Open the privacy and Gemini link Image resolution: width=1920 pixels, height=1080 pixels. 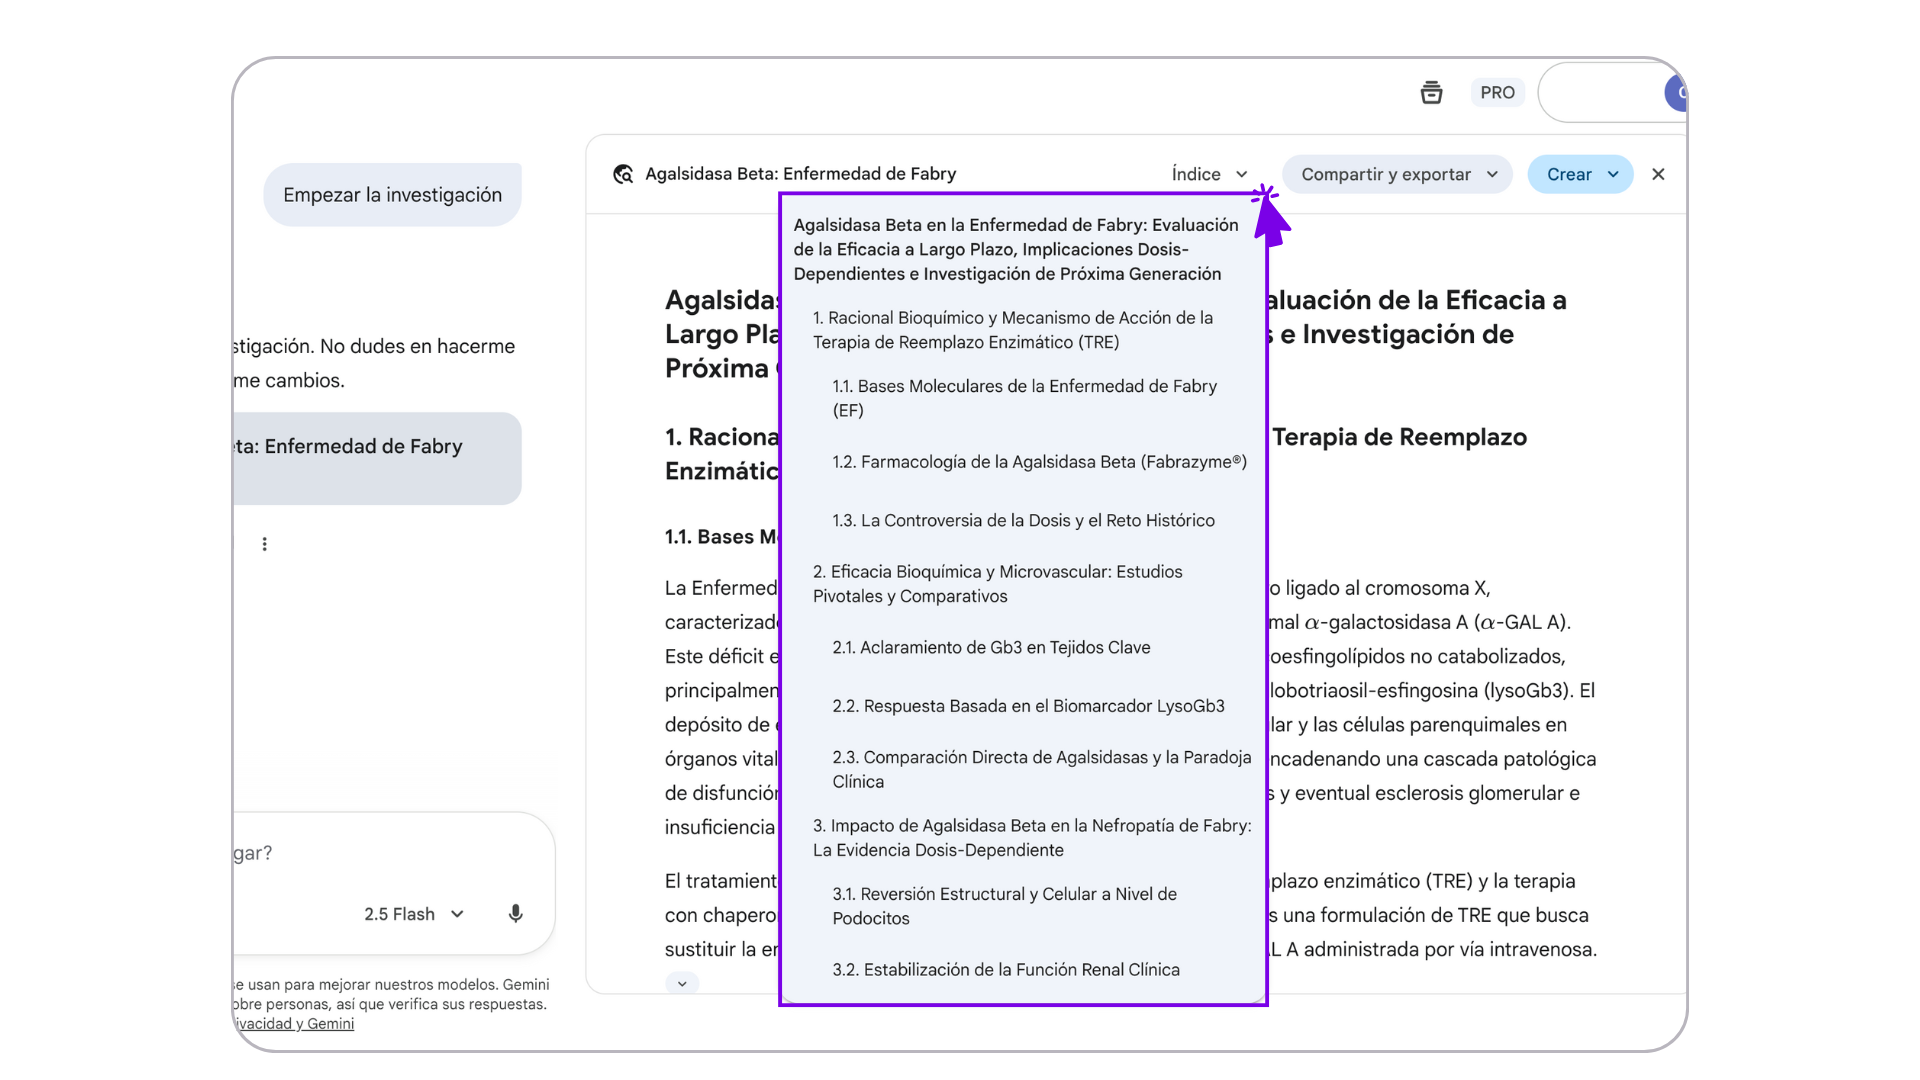click(x=295, y=1024)
